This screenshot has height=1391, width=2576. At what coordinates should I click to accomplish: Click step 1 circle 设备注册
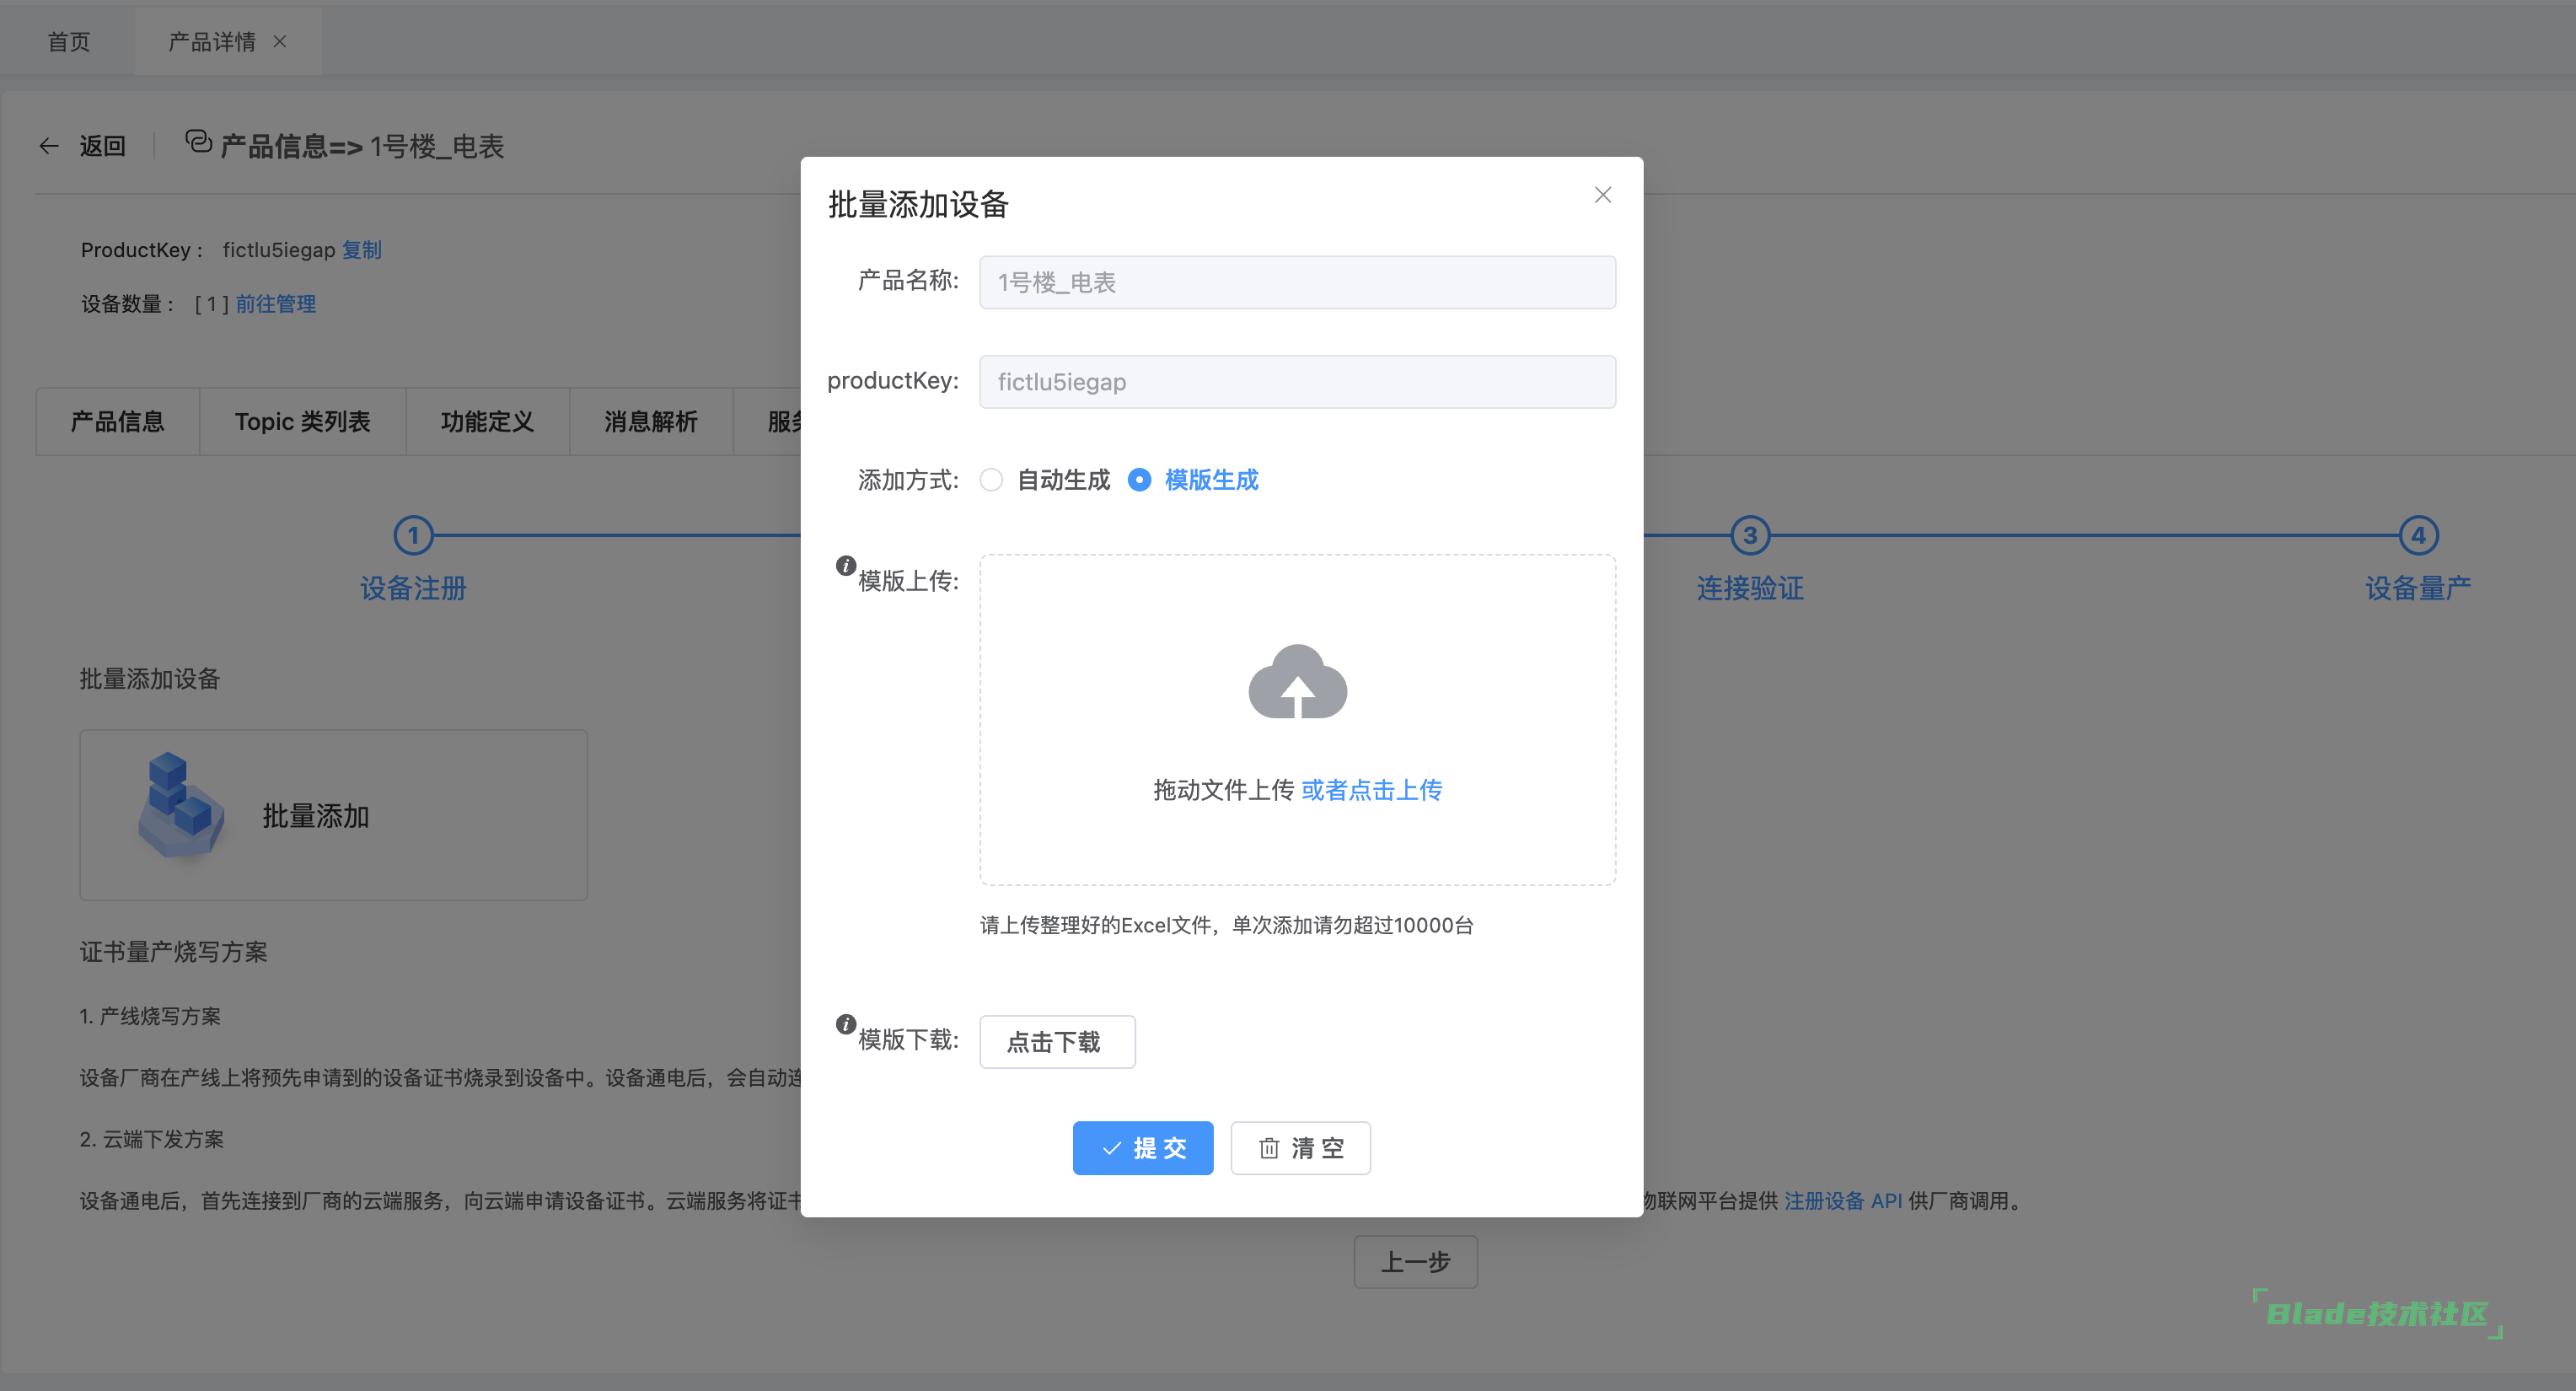(x=413, y=535)
